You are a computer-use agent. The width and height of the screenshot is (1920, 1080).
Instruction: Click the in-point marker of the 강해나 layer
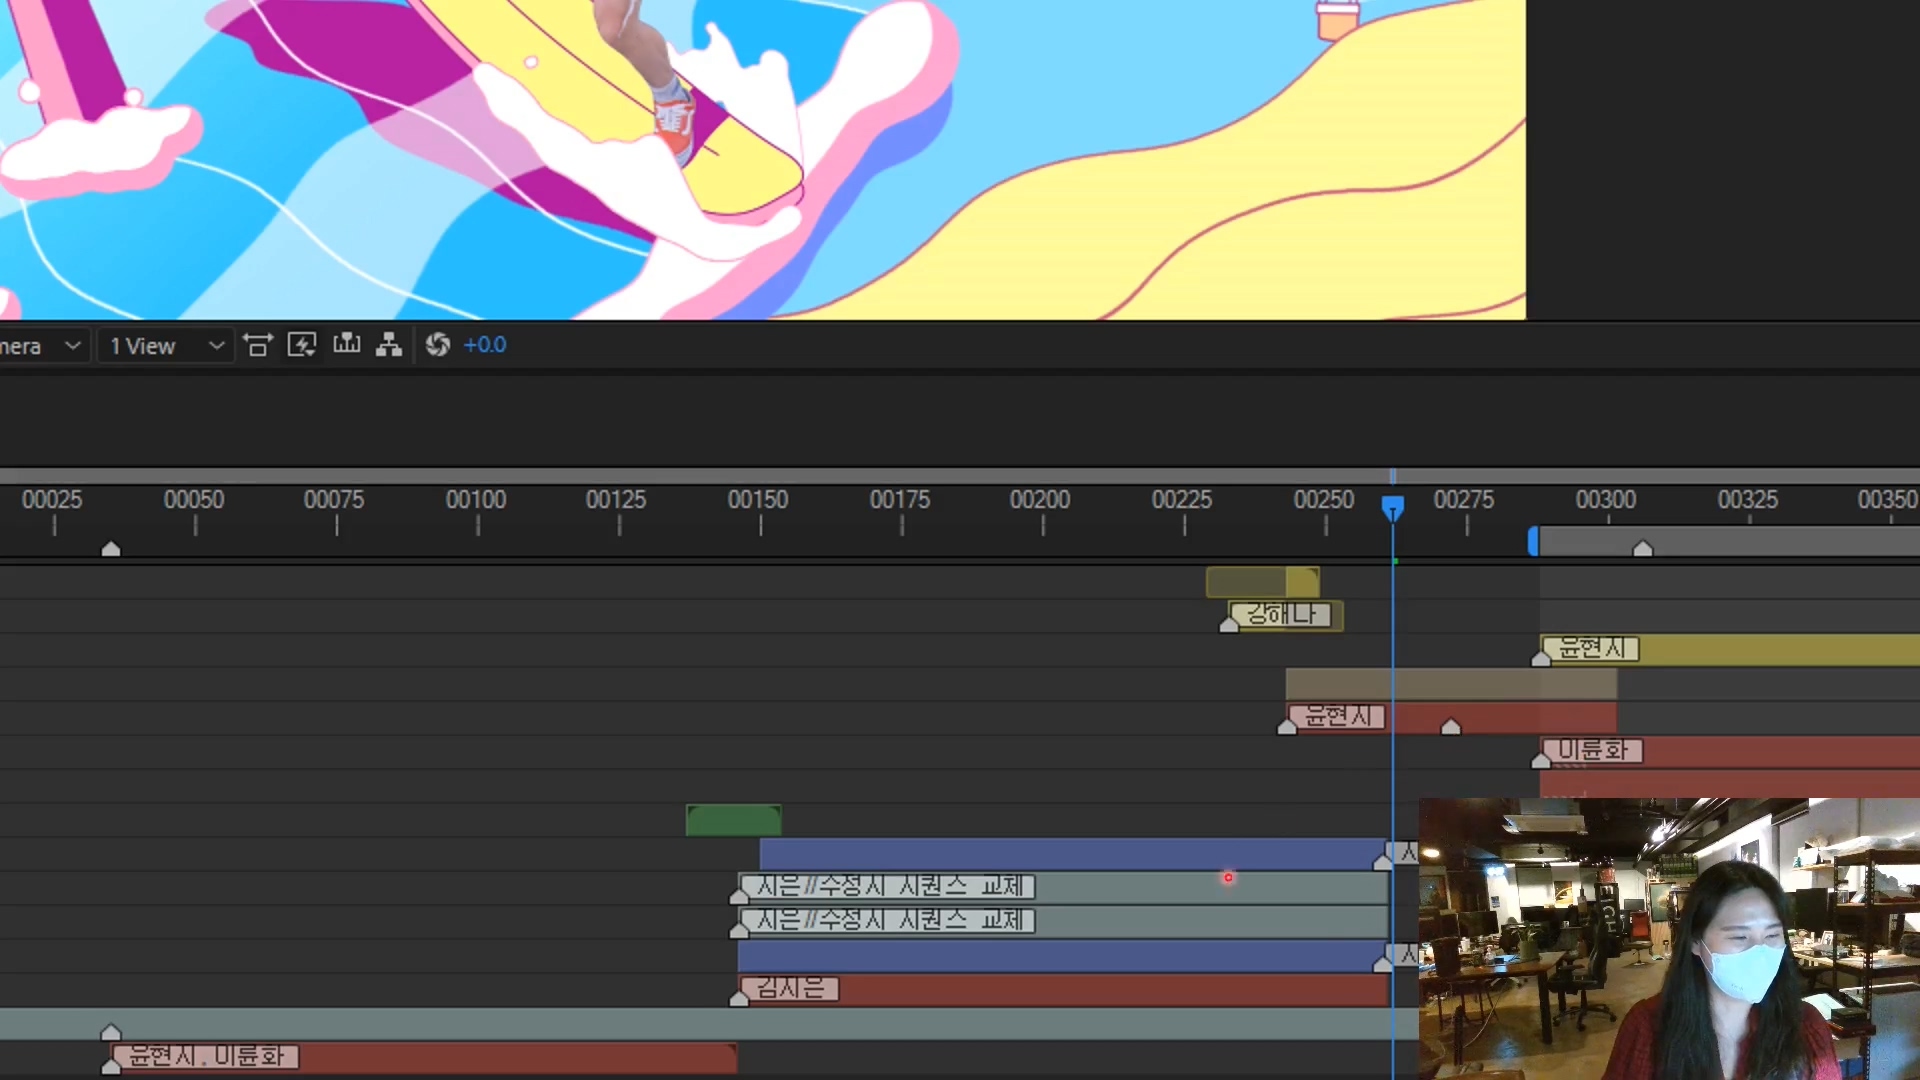[1229, 623]
